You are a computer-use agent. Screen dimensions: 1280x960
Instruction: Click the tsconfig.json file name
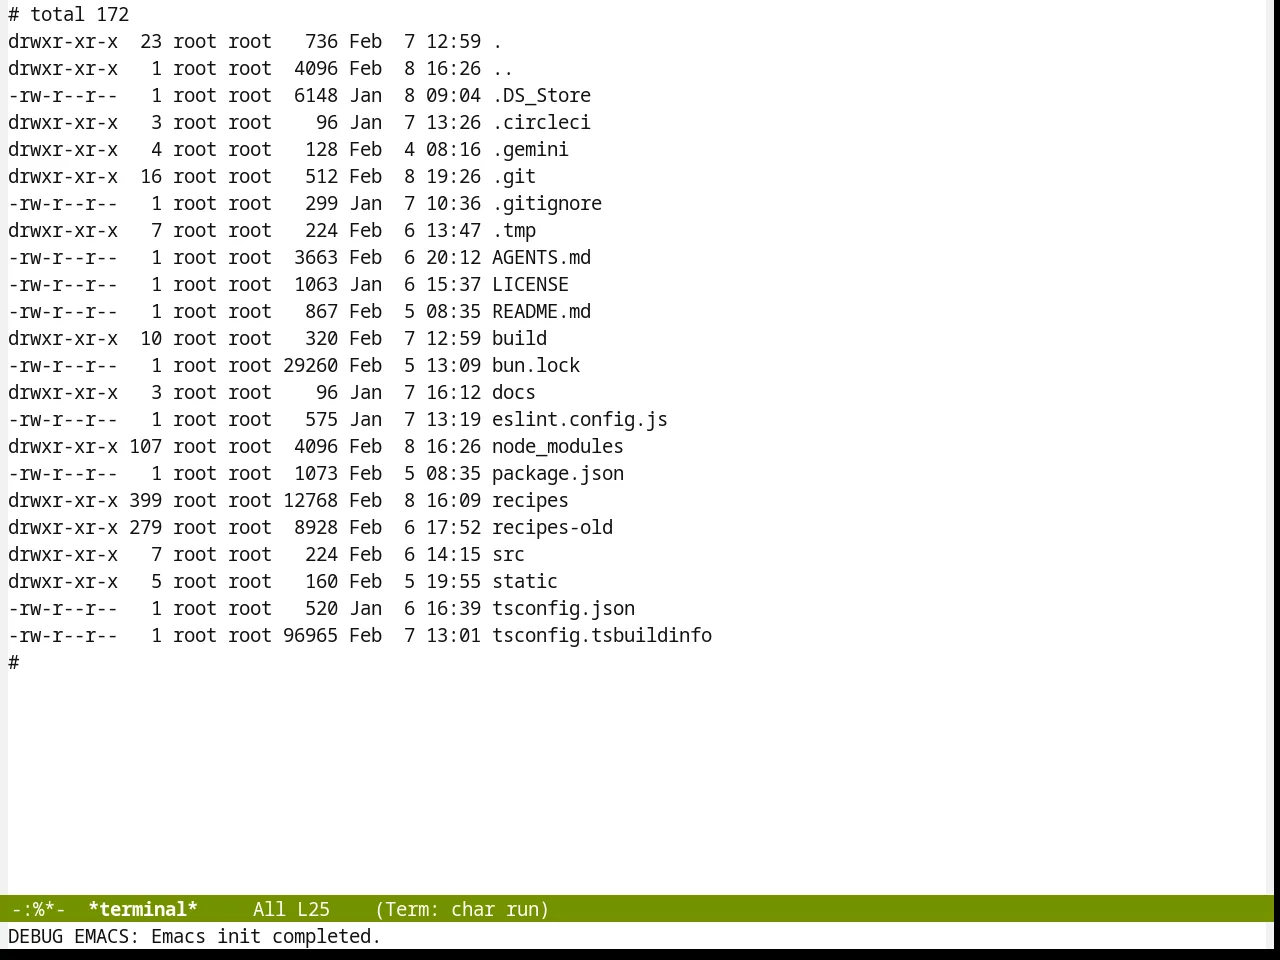[x=563, y=608]
